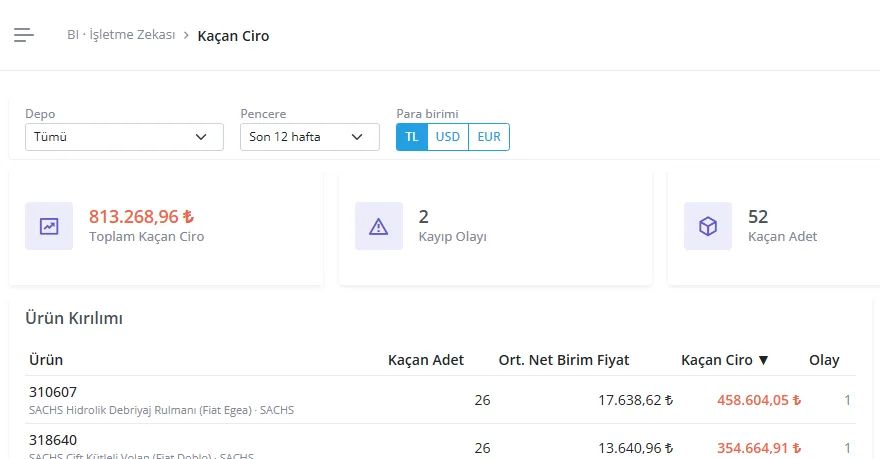Open the Depo dropdown showing Tümü
The image size is (880, 459).
point(124,137)
